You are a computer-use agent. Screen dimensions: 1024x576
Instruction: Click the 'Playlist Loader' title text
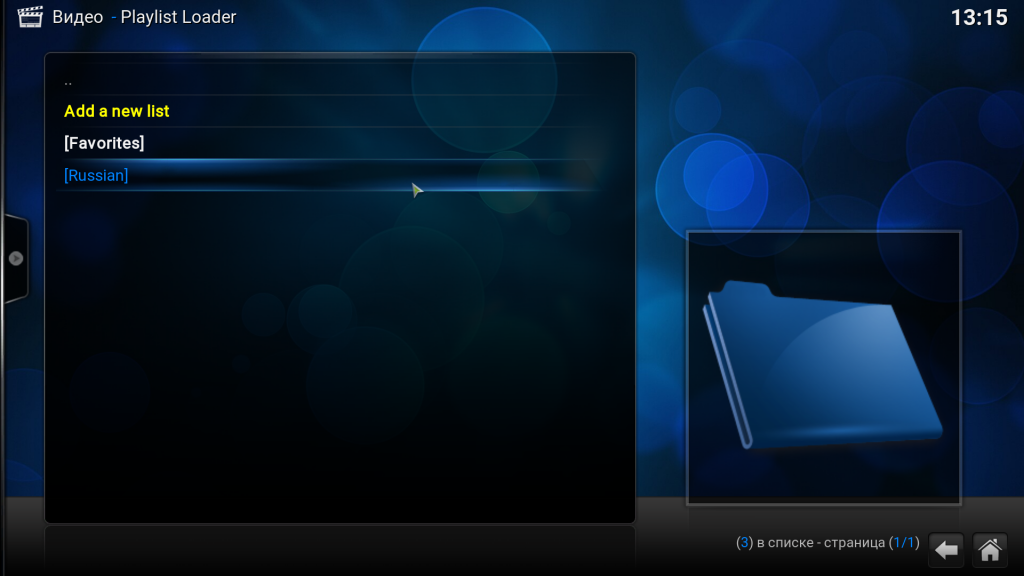tap(178, 17)
